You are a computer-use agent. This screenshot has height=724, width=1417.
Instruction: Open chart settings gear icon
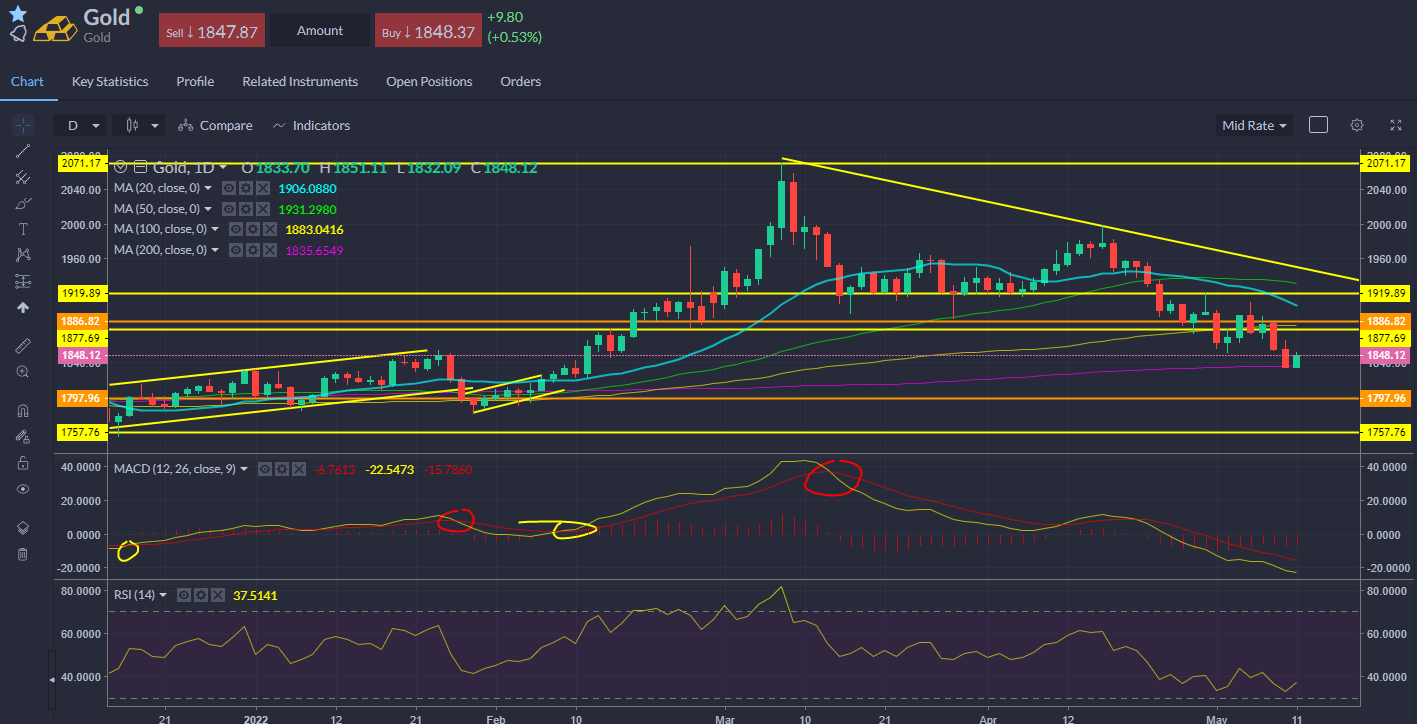point(1357,125)
